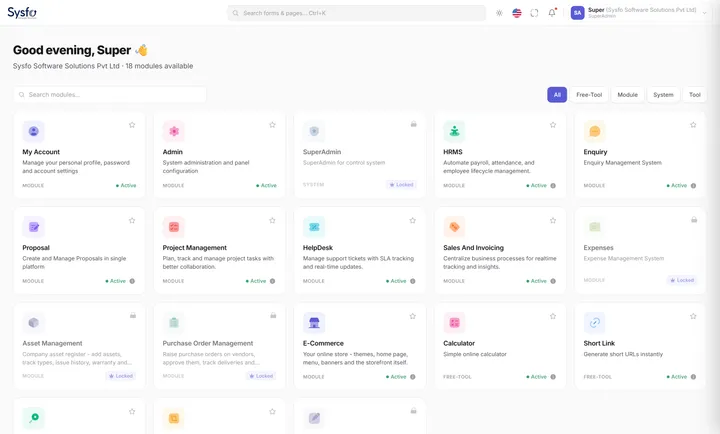Screen dimensions: 720x434
Task: Click the SA user avatar
Action: coord(577,13)
